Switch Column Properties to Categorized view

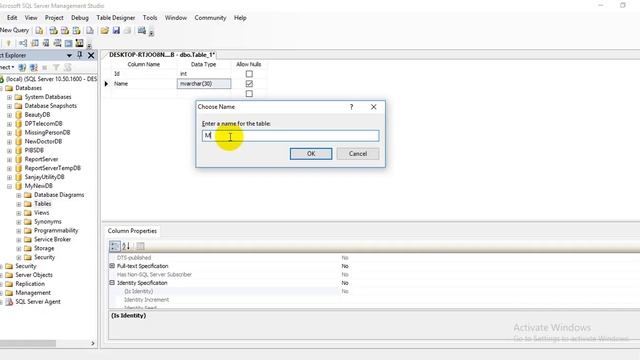[115, 246]
